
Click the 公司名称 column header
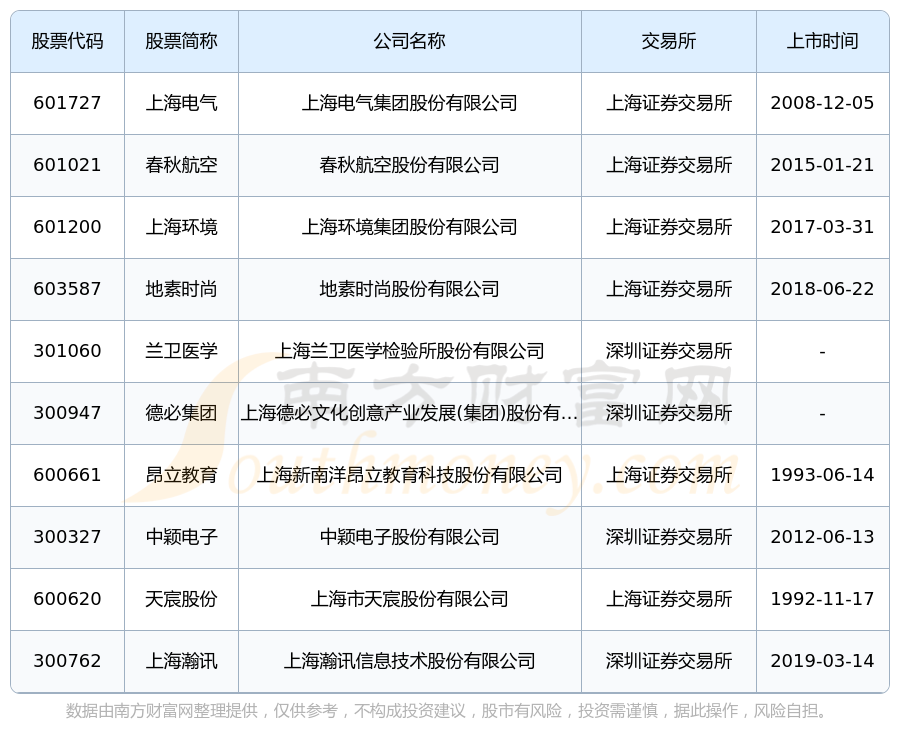pos(410,41)
